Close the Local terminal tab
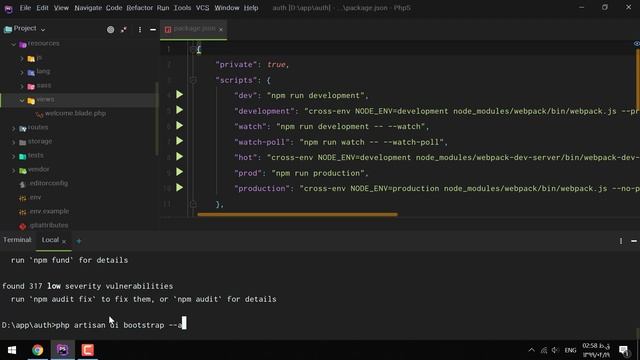This screenshot has height=360, width=640. (x=64, y=241)
